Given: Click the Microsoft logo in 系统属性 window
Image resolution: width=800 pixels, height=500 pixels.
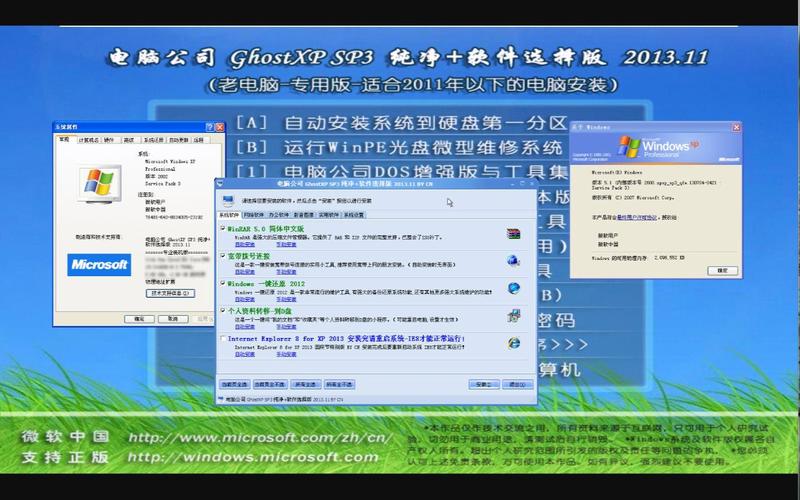Looking at the screenshot, I should (x=99, y=265).
